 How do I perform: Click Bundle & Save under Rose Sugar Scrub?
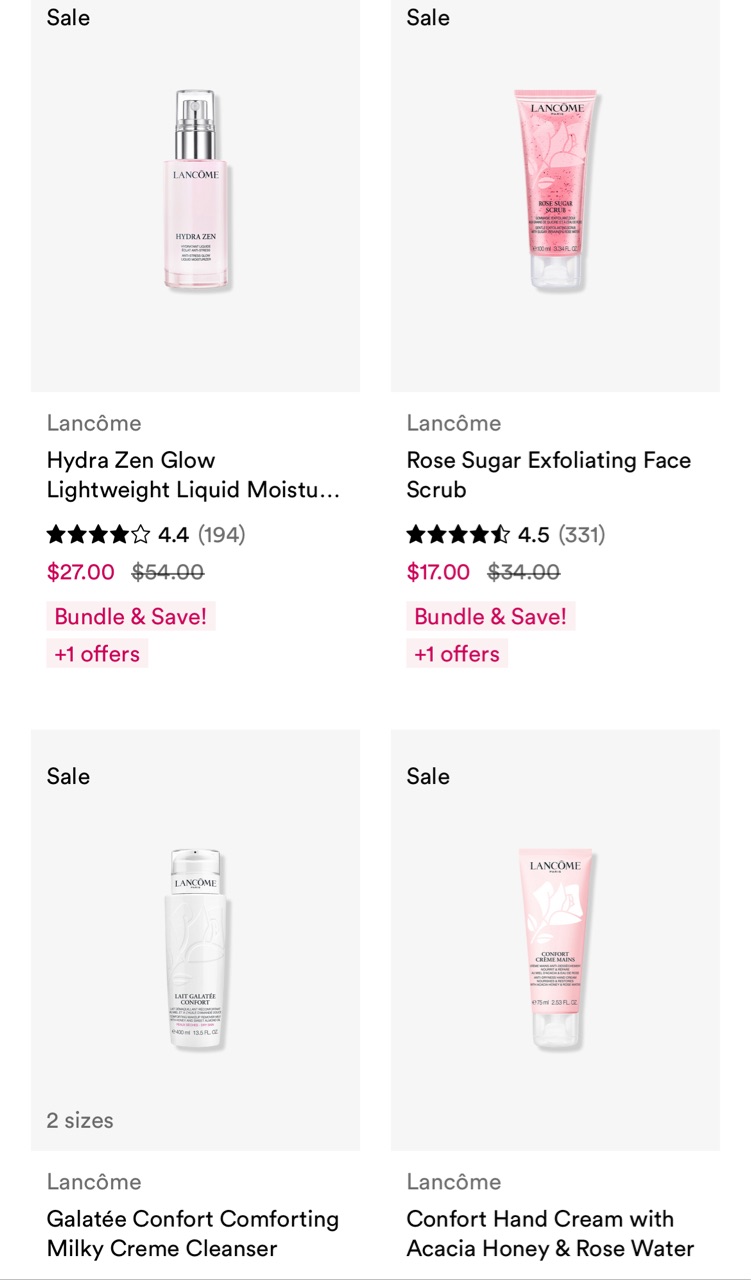[491, 616]
